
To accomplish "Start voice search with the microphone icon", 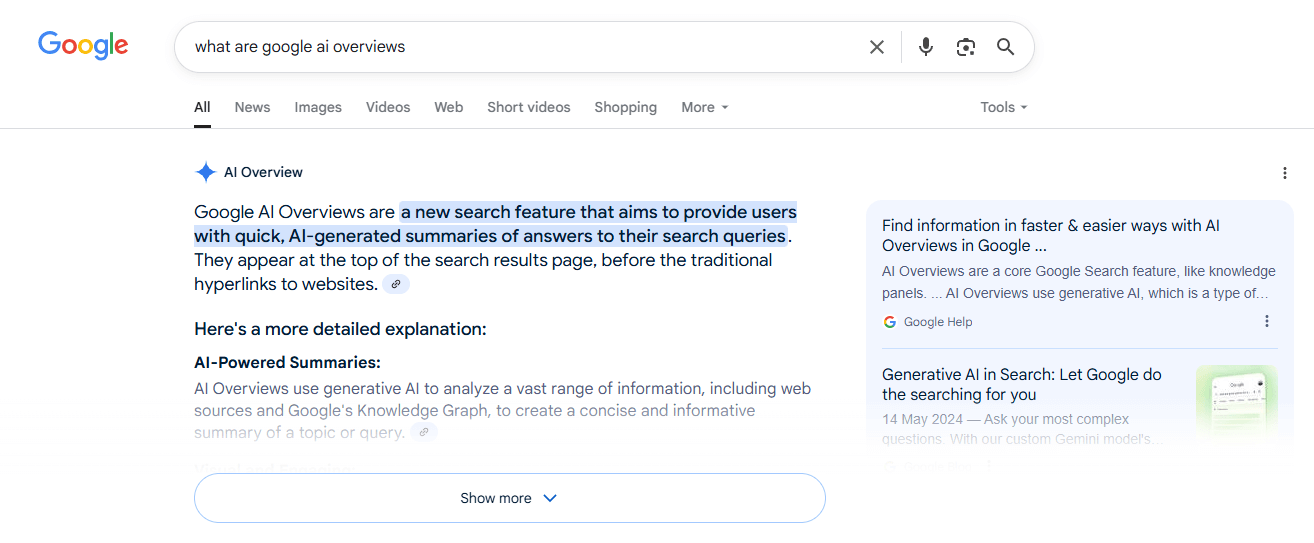I will click(926, 47).
